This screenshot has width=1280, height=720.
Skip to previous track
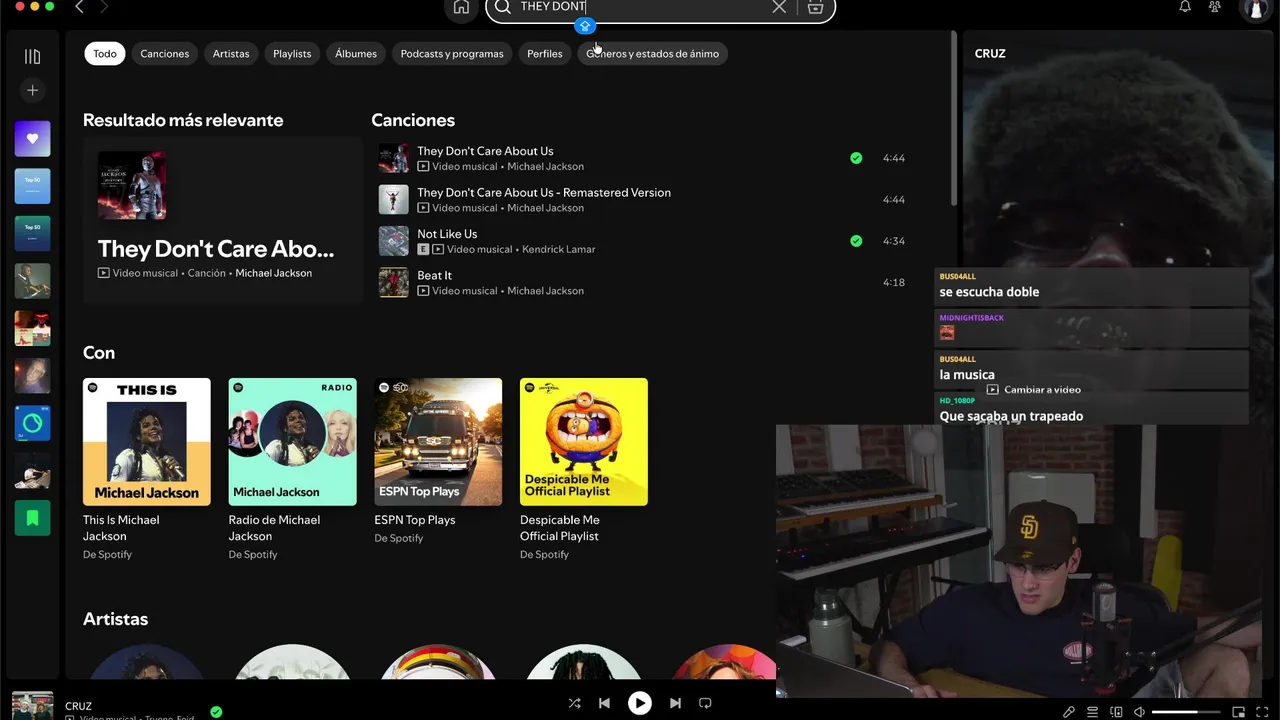coord(604,703)
